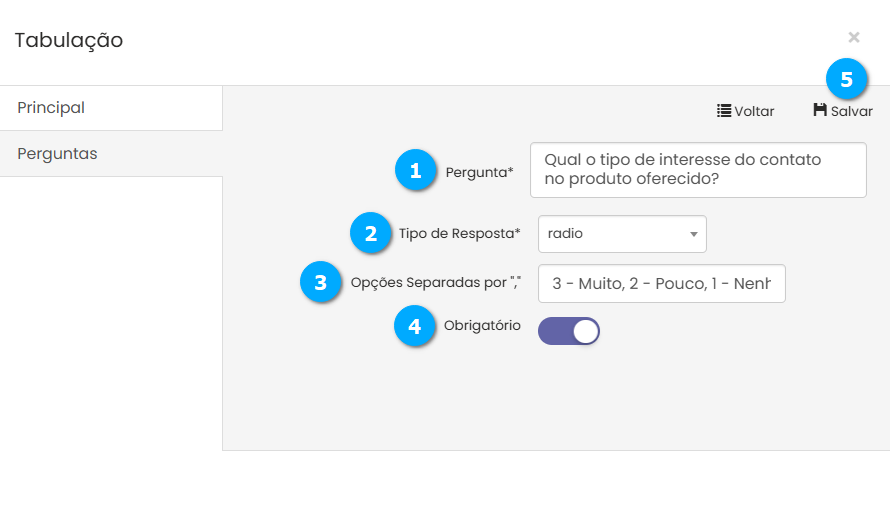Viewport: 890px width, 520px height.
Task: Click the blue step 5 marker
Action: pos(846,80)
